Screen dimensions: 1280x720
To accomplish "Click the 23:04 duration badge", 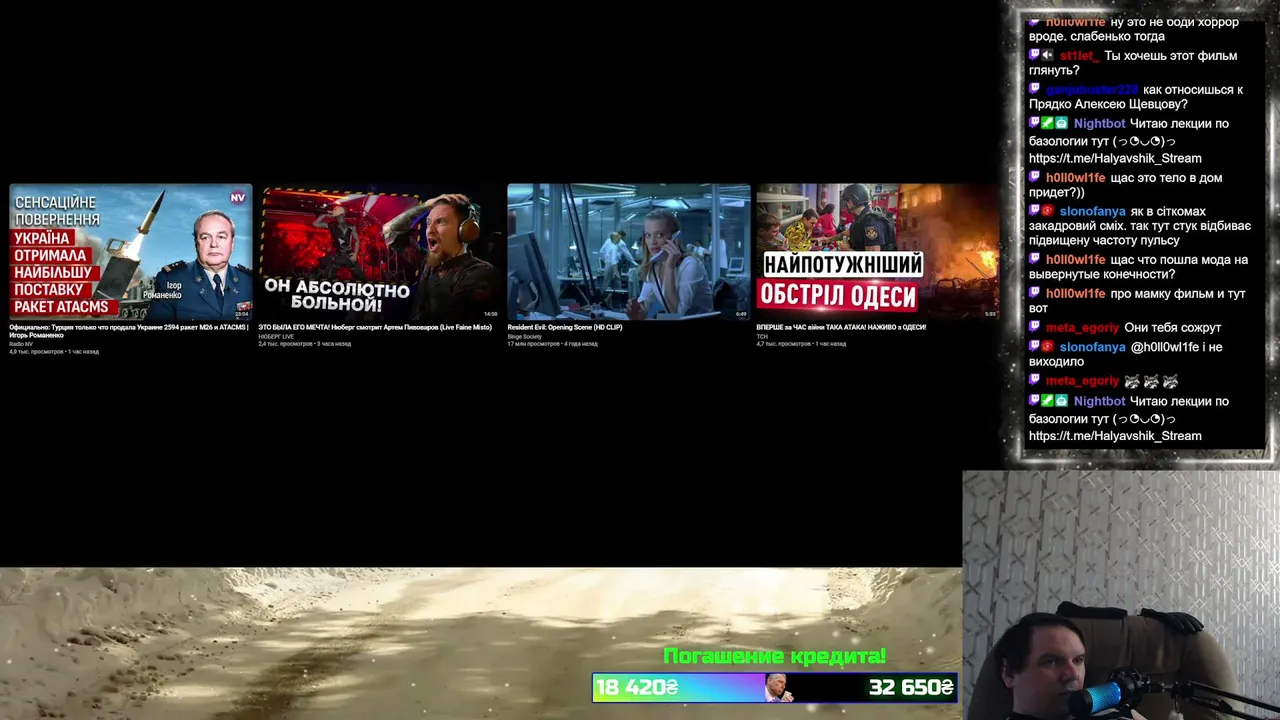I will pos(241,314).
